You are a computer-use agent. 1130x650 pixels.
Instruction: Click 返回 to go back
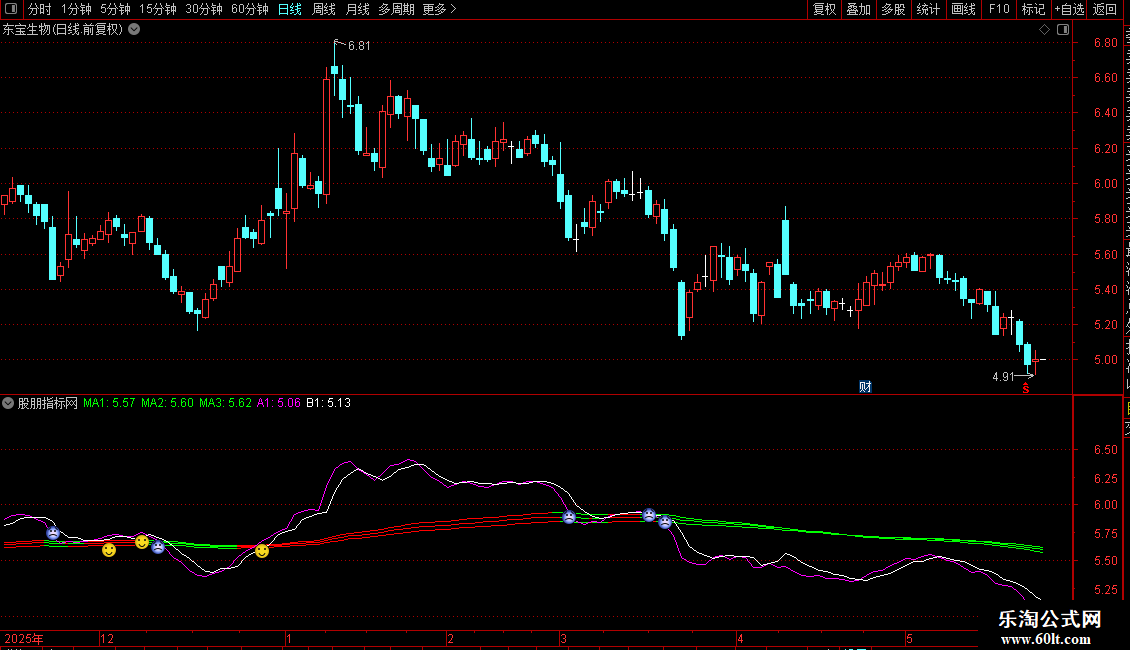pos(1104,9)
